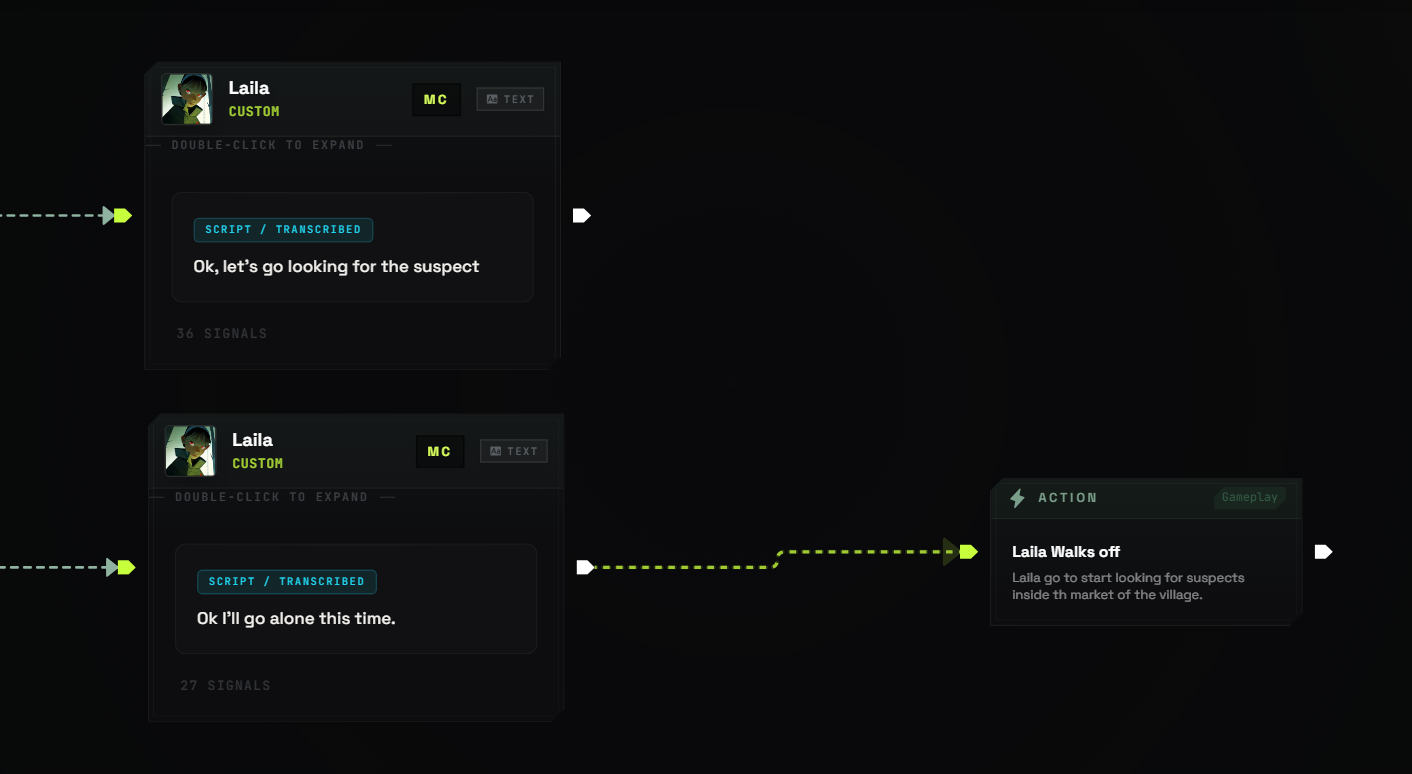Screen dimensions: 1412x774
Task: Click green input port of top node
Action: tap(123, 215)
